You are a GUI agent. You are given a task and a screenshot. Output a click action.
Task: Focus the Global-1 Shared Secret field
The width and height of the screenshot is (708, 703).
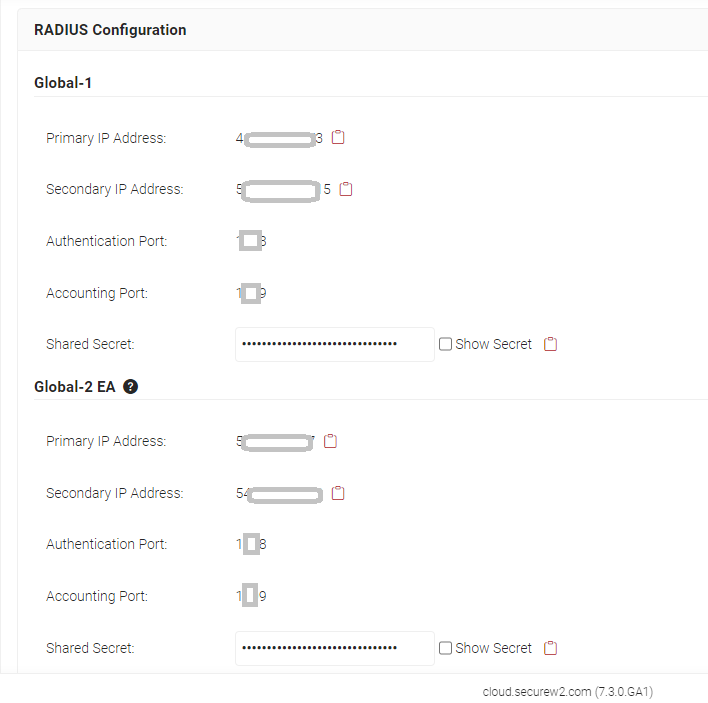[x=334, y=344]
